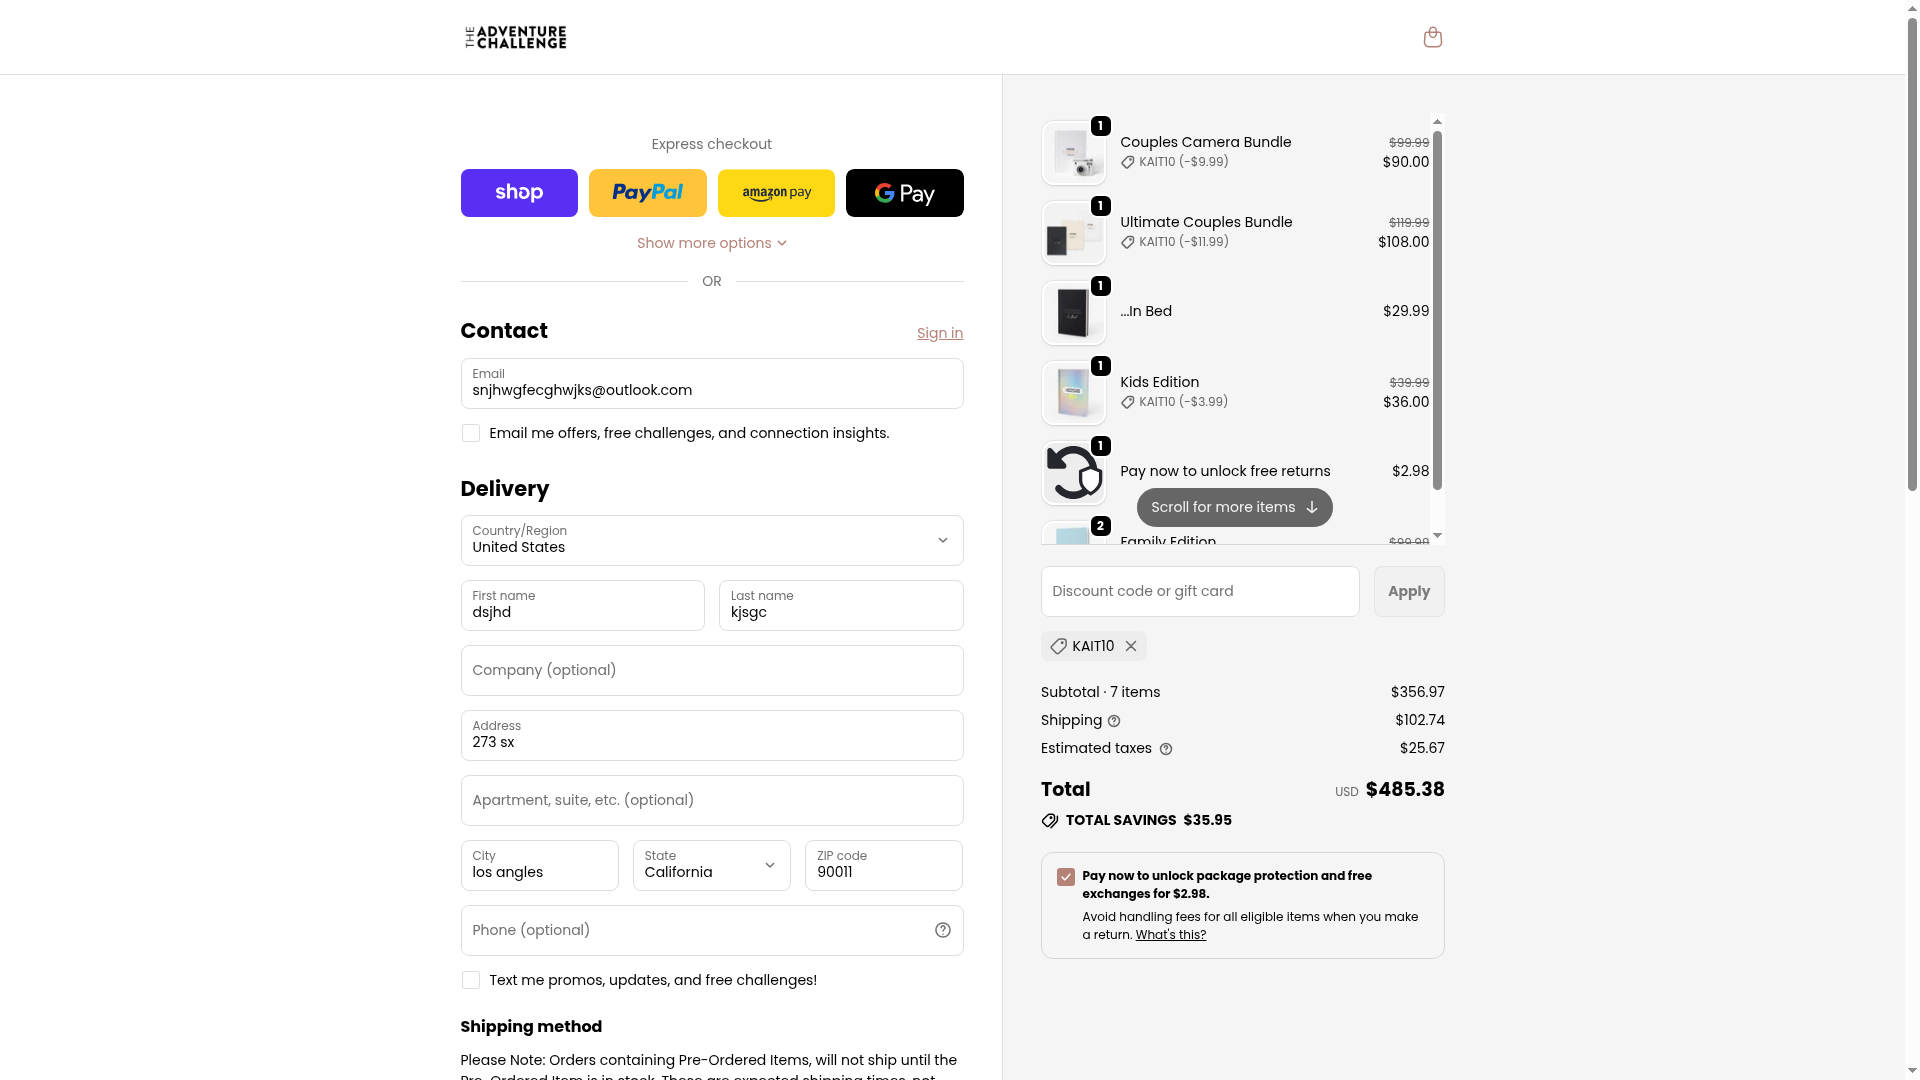1920x1080 pixels.
Task: Click the Apply discount button
Action: point(1408,591)
